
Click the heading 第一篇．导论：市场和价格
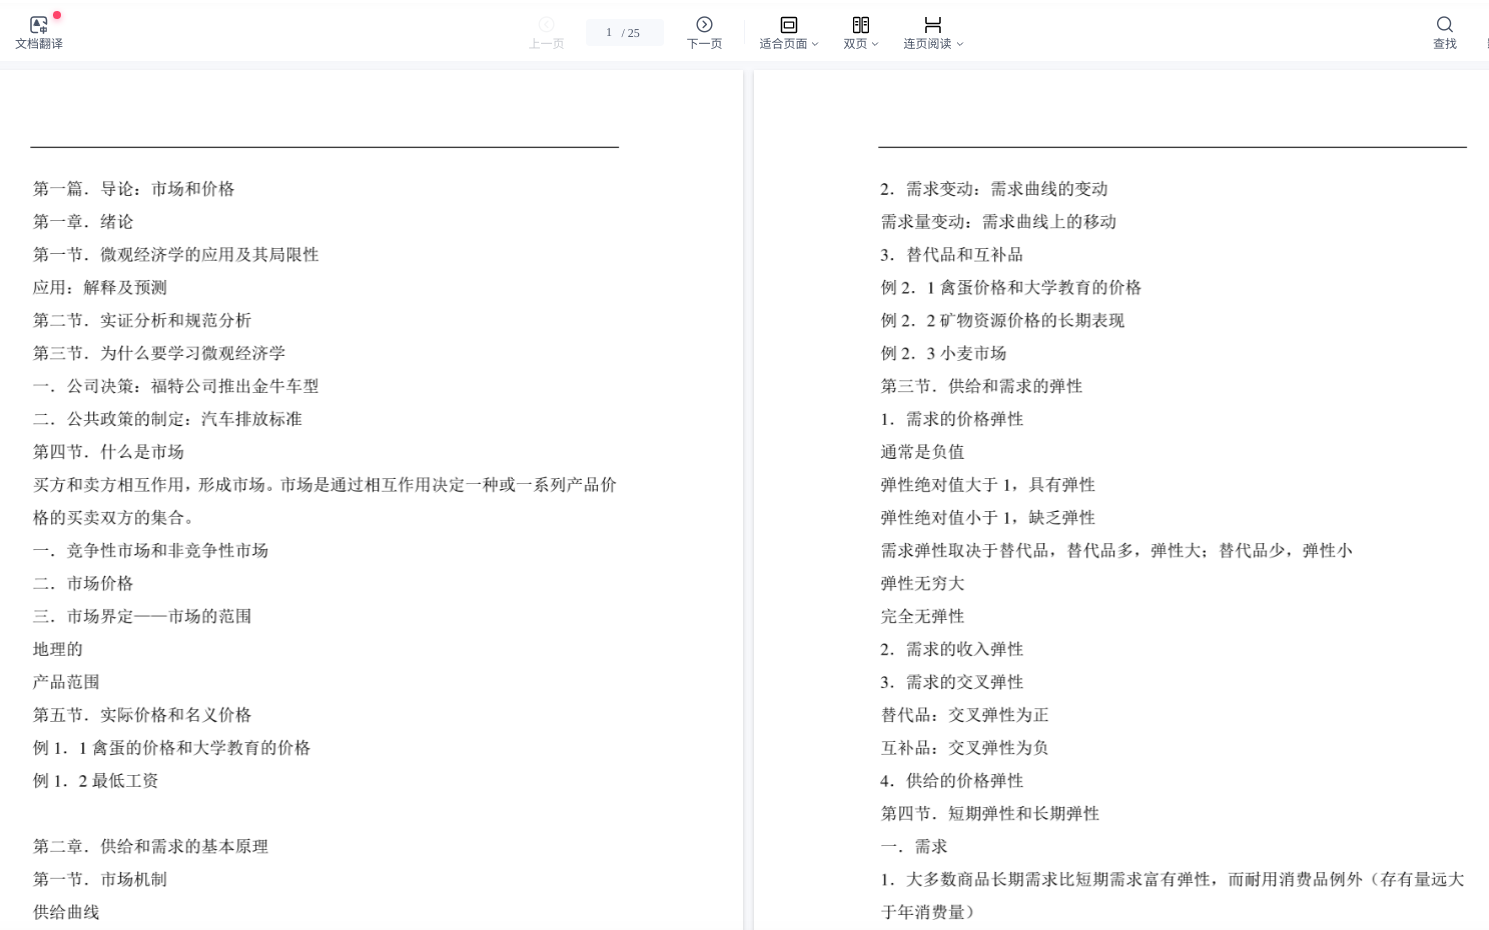point(133,189)
